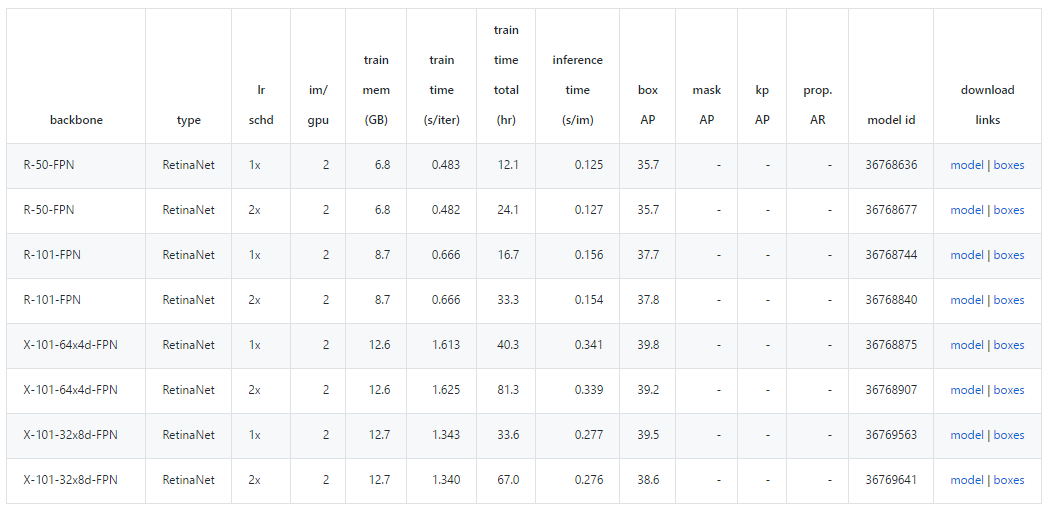
Task: Click the backbone column header
Action: (x=76, y=120)
